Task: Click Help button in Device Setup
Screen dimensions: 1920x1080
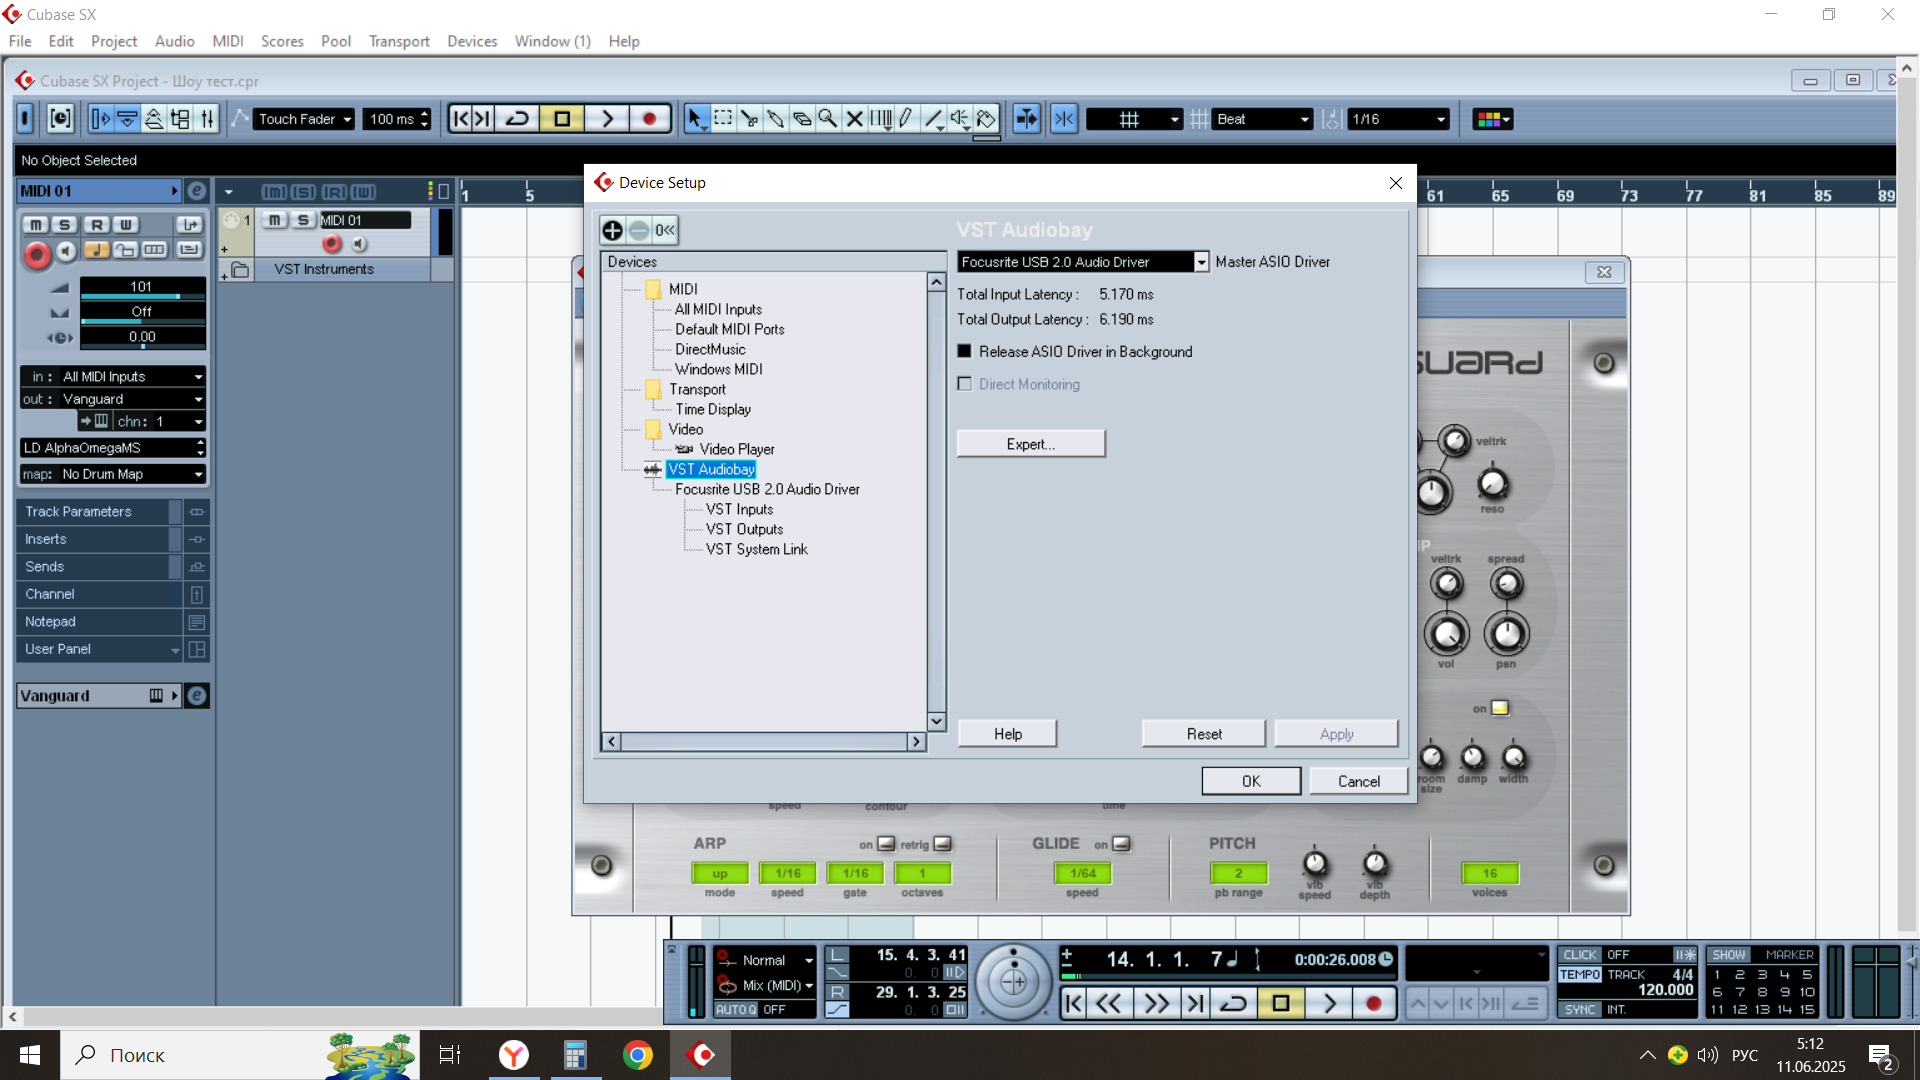Action: [1007, 734]
